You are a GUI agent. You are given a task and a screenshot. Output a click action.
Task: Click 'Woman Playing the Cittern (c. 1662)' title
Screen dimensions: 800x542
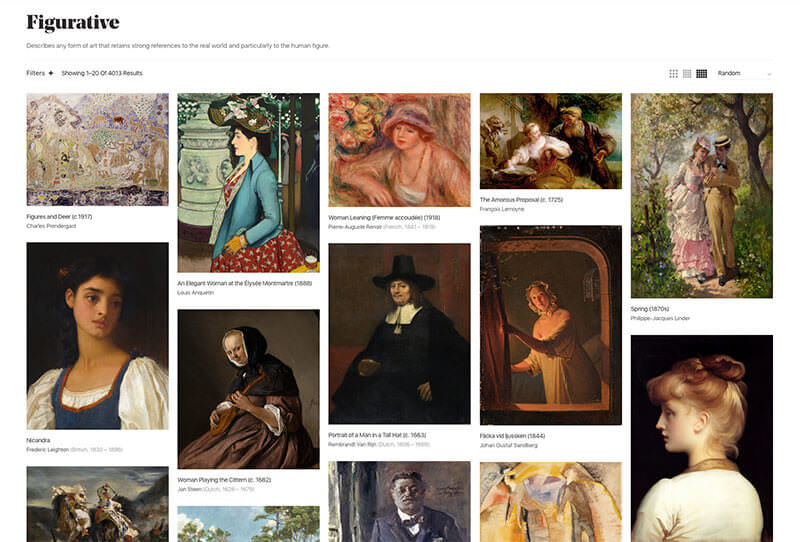point(224,480)
